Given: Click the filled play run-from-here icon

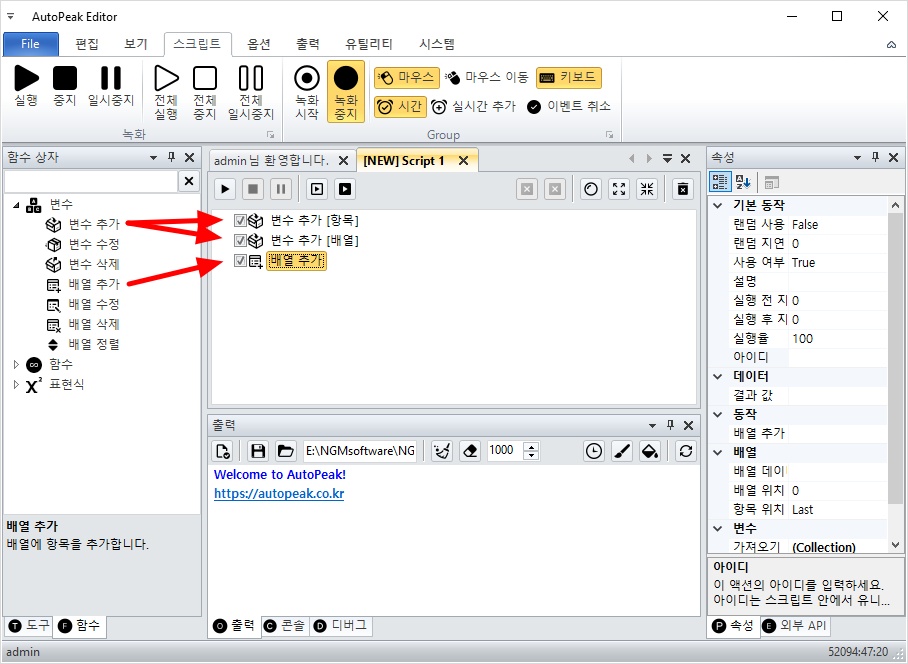Looking at the screenshot, I should pyautogui.click(x=345, y=189).
